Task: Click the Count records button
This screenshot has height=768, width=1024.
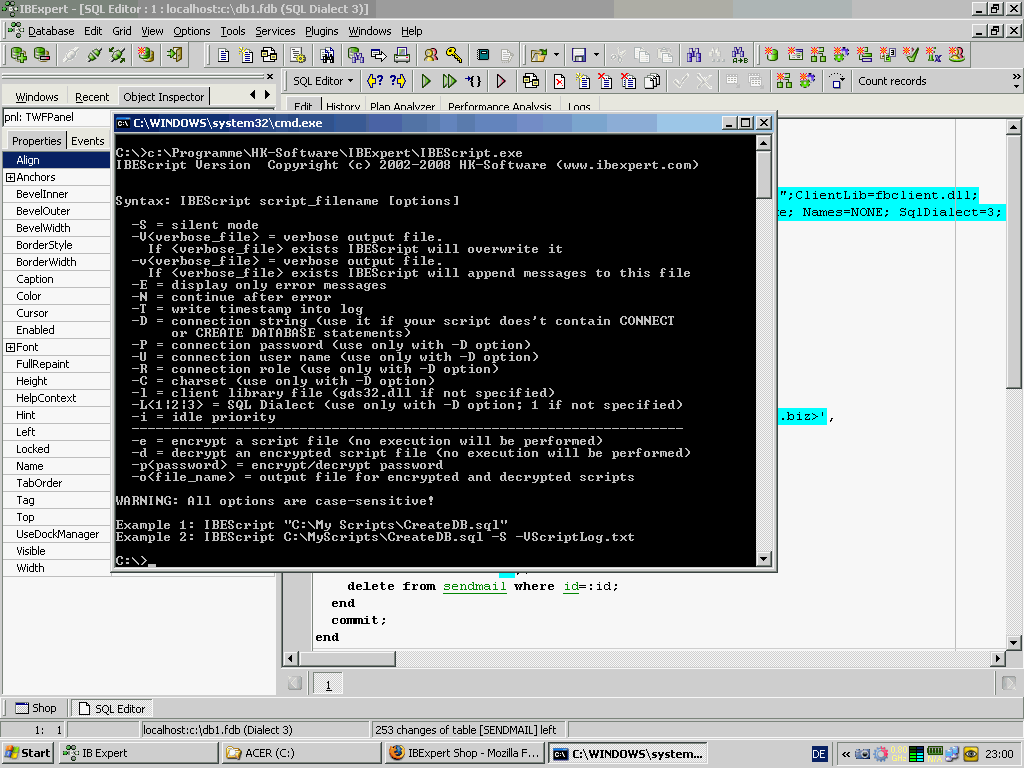Action: [892, 81]
